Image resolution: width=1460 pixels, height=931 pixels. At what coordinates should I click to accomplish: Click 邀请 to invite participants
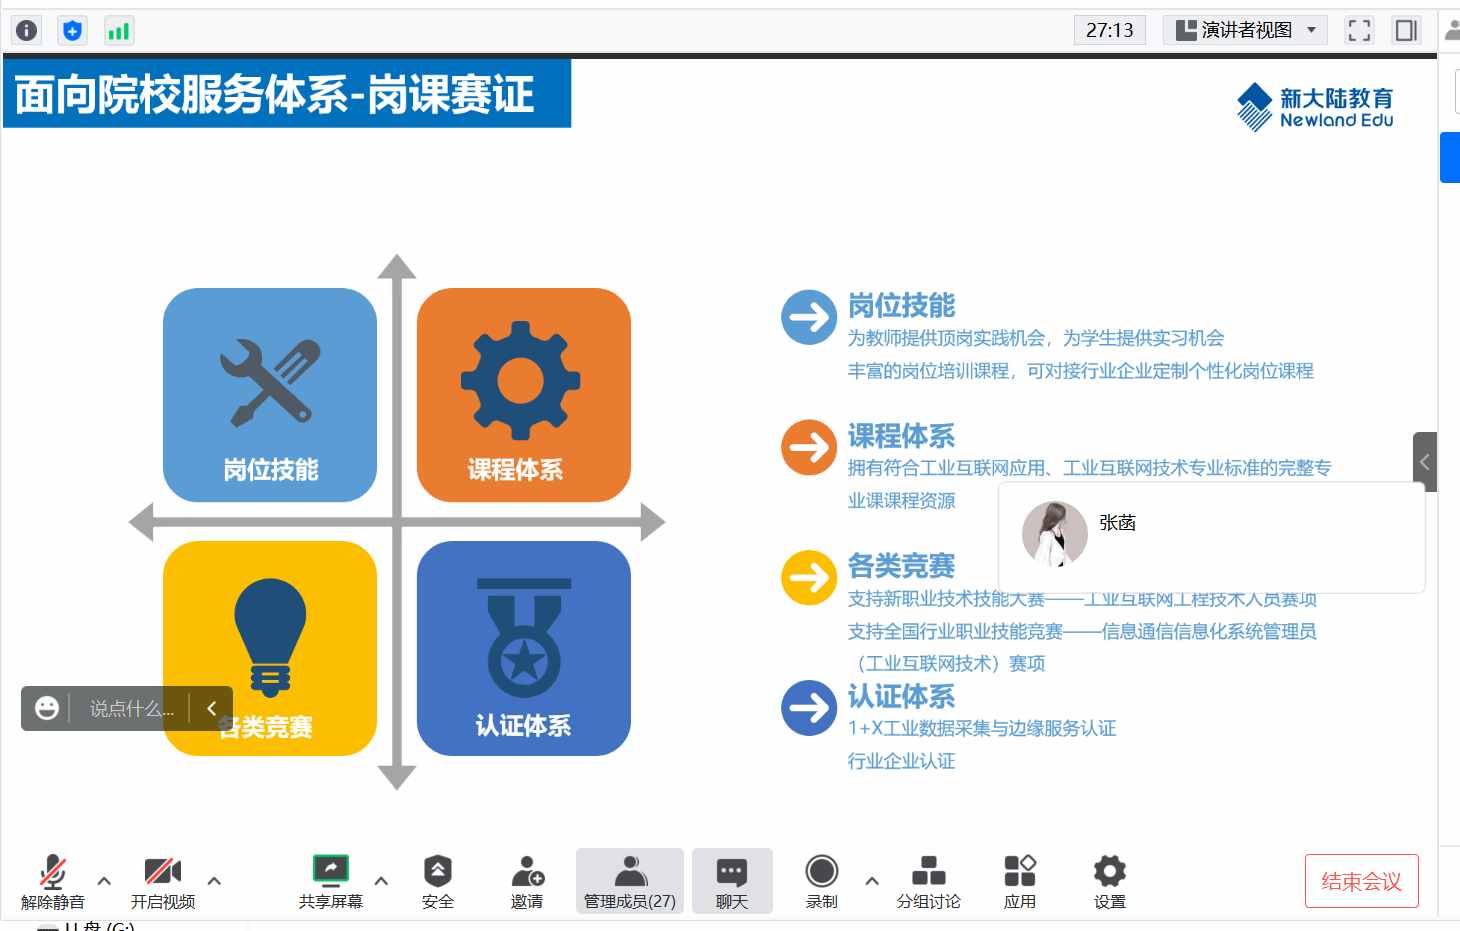527,881
